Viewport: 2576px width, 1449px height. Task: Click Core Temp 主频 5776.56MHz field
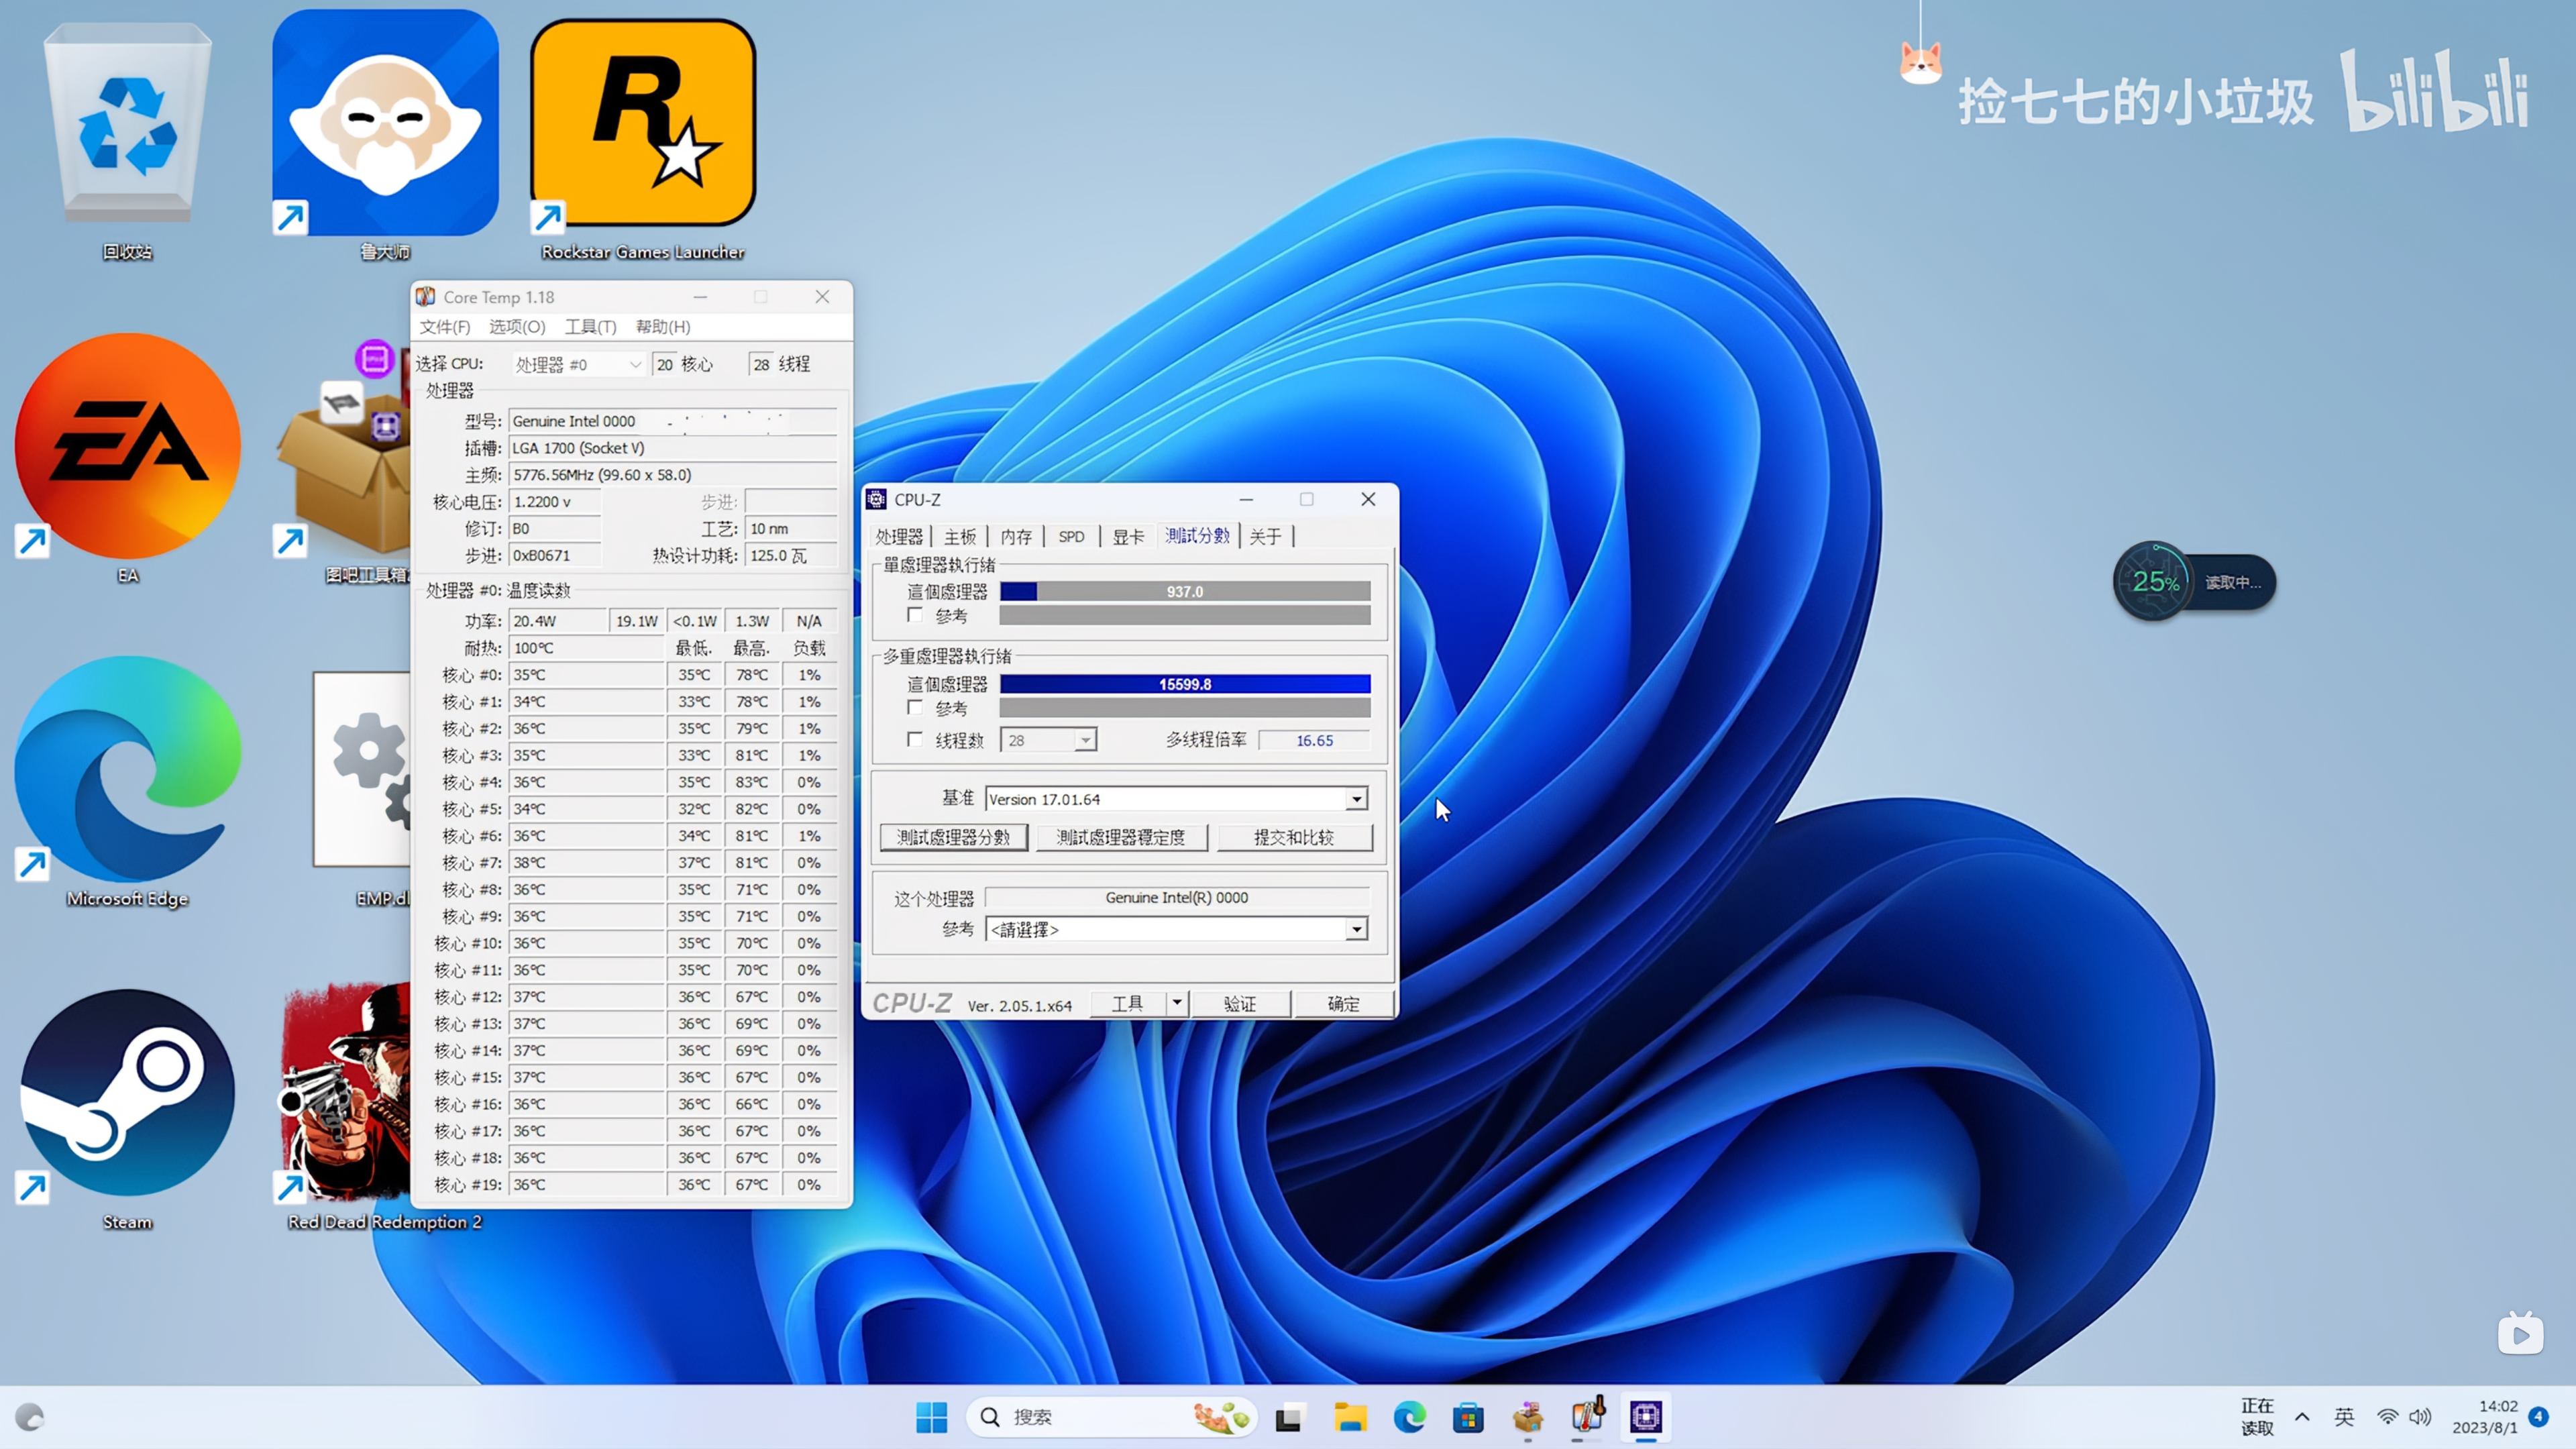coord(673,475)
